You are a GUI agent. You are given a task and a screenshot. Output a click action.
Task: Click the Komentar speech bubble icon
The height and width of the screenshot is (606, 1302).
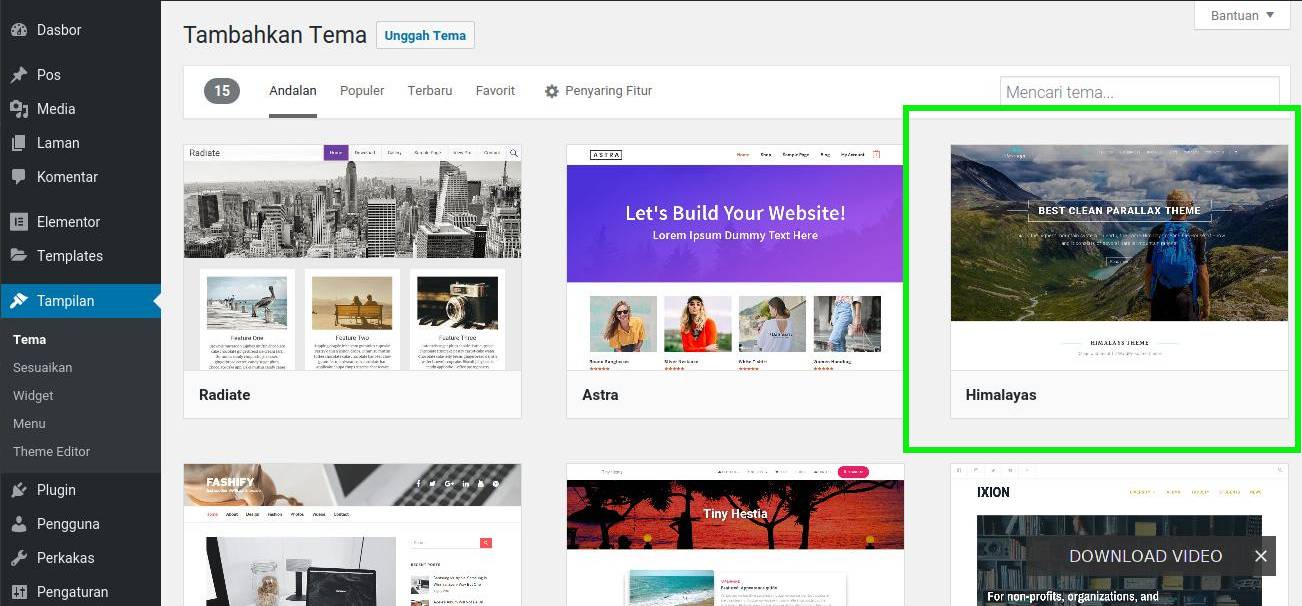click(x=19, y=177)
